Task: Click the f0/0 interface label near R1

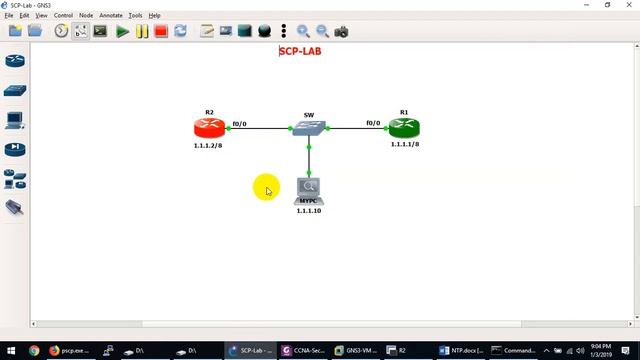Action: [373, 123]
